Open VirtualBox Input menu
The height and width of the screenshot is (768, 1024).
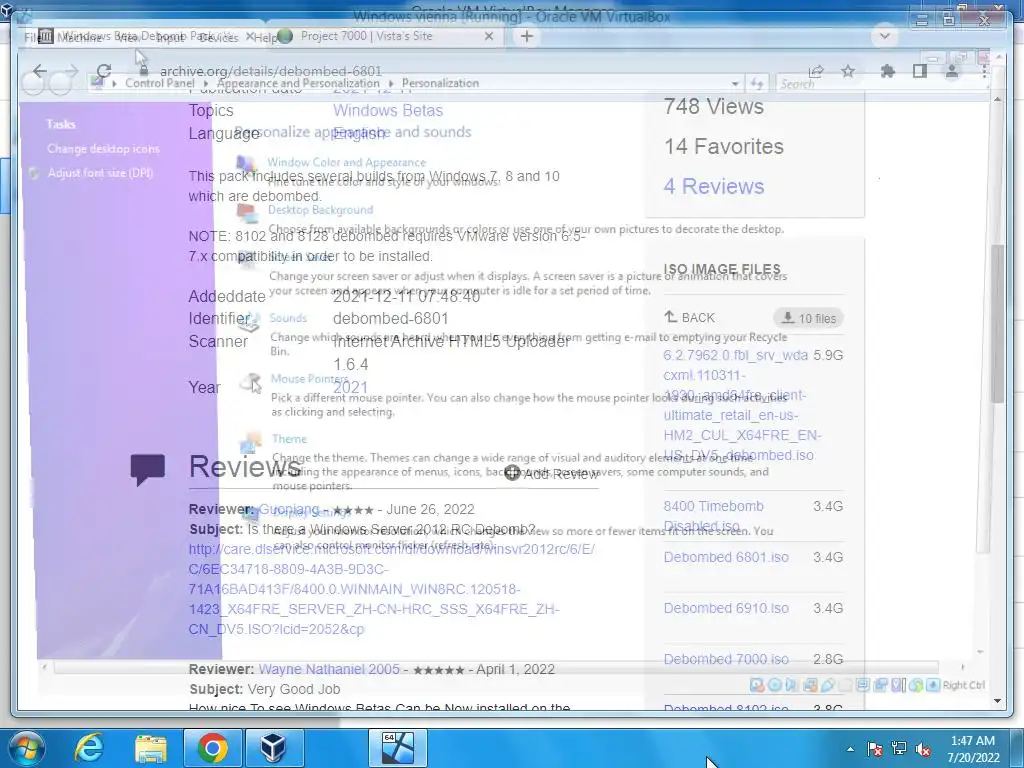170,38
